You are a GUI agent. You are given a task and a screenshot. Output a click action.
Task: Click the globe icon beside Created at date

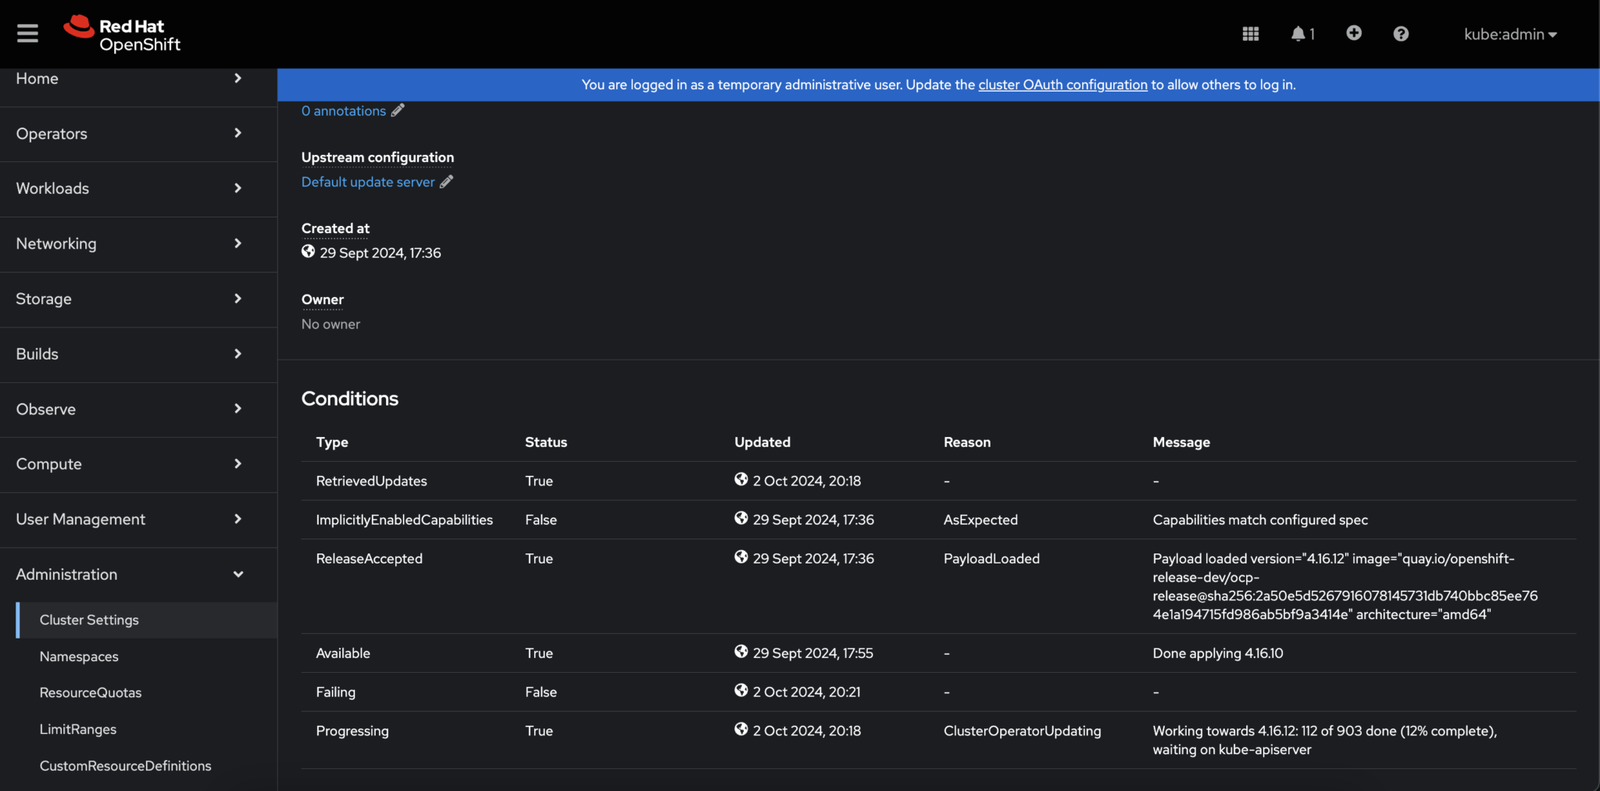click(308, 252)
